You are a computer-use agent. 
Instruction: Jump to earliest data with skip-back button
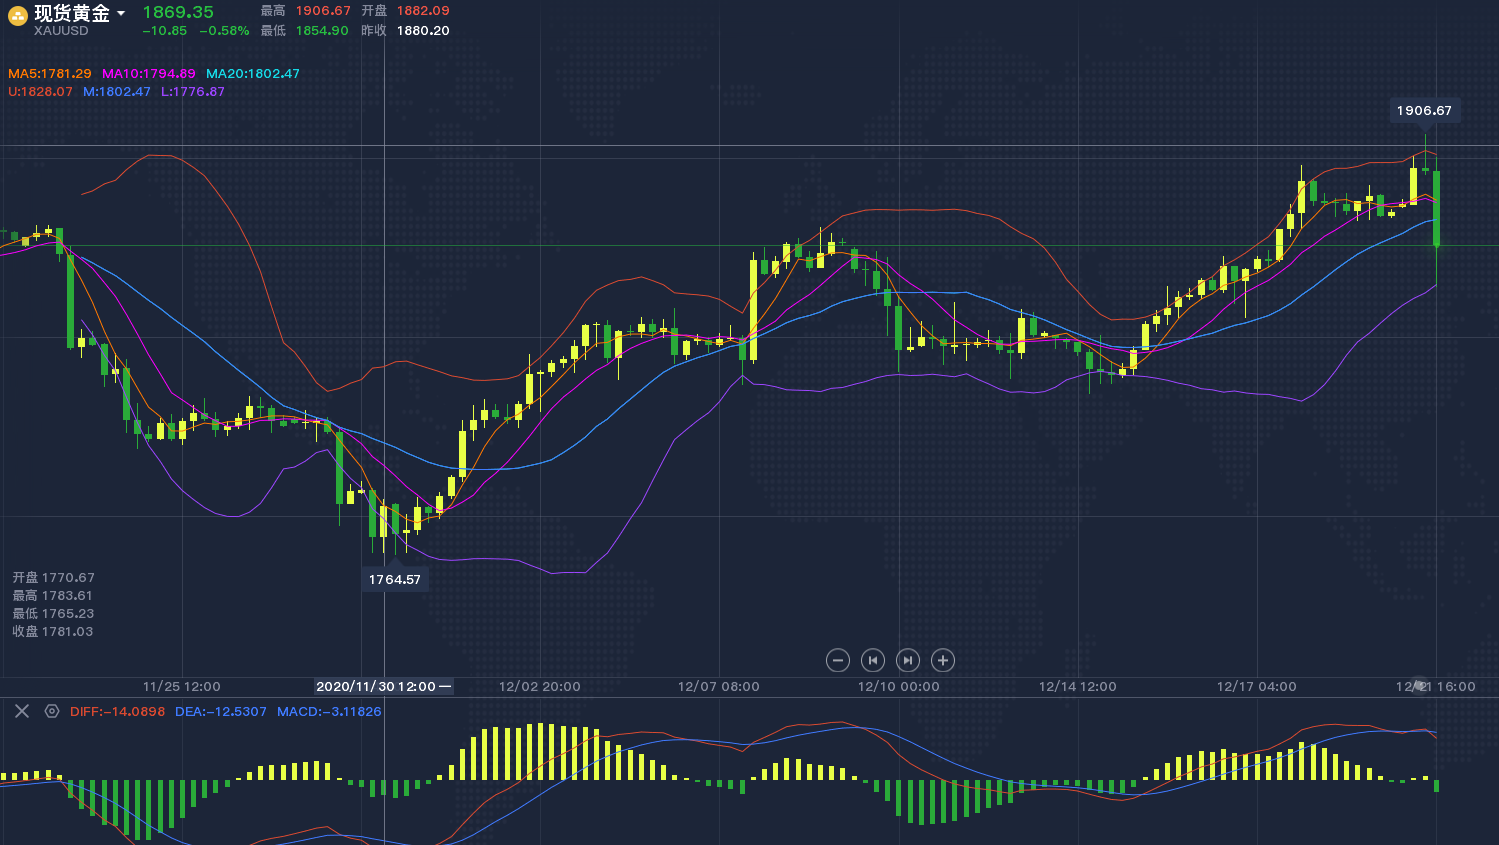tap(873, 660)
